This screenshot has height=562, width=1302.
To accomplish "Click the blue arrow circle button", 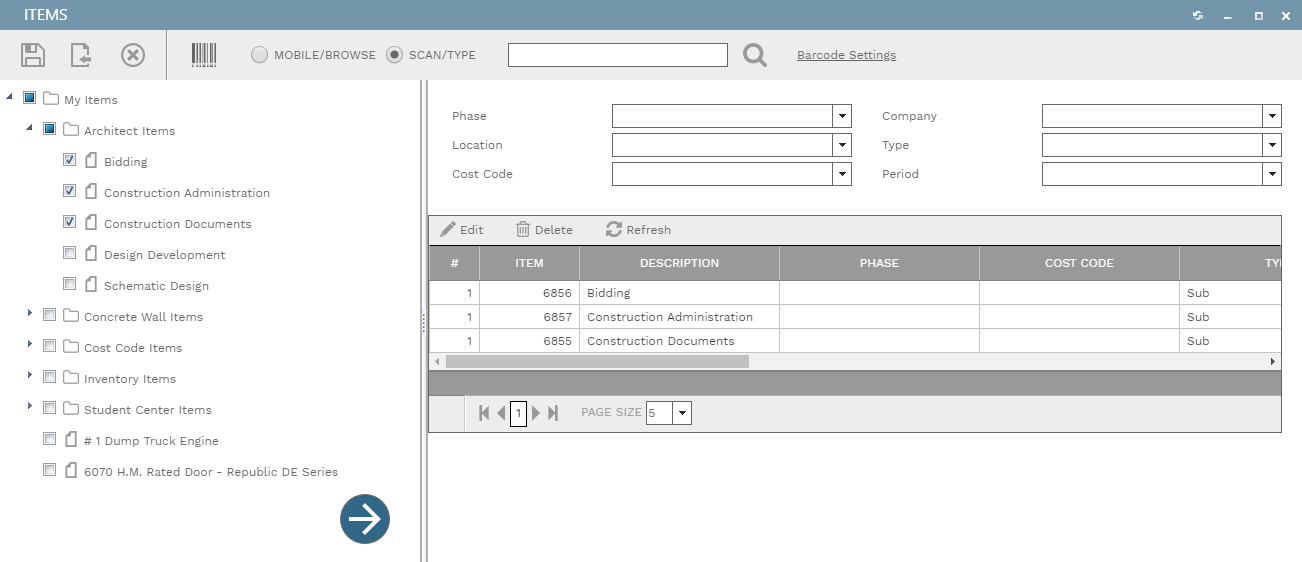I will [x=365, y=519].
